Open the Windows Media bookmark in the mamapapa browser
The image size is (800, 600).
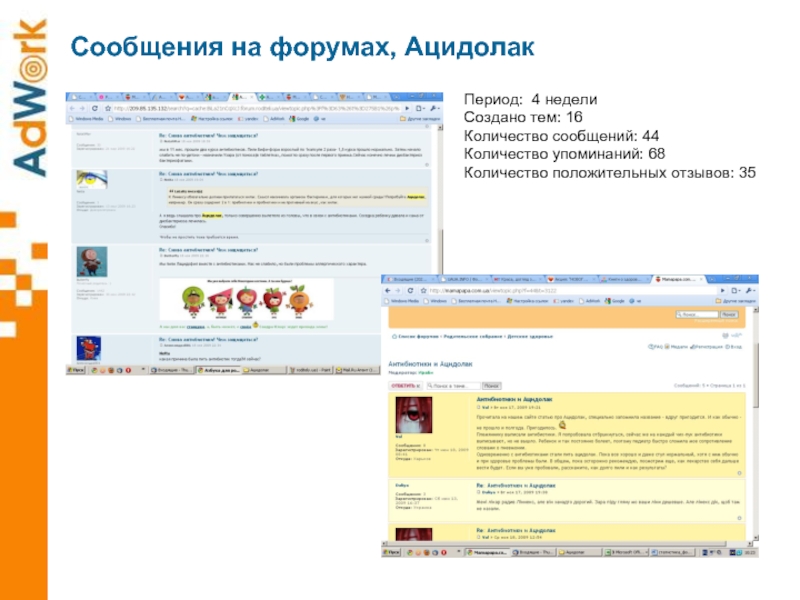(x=401, y=301)
